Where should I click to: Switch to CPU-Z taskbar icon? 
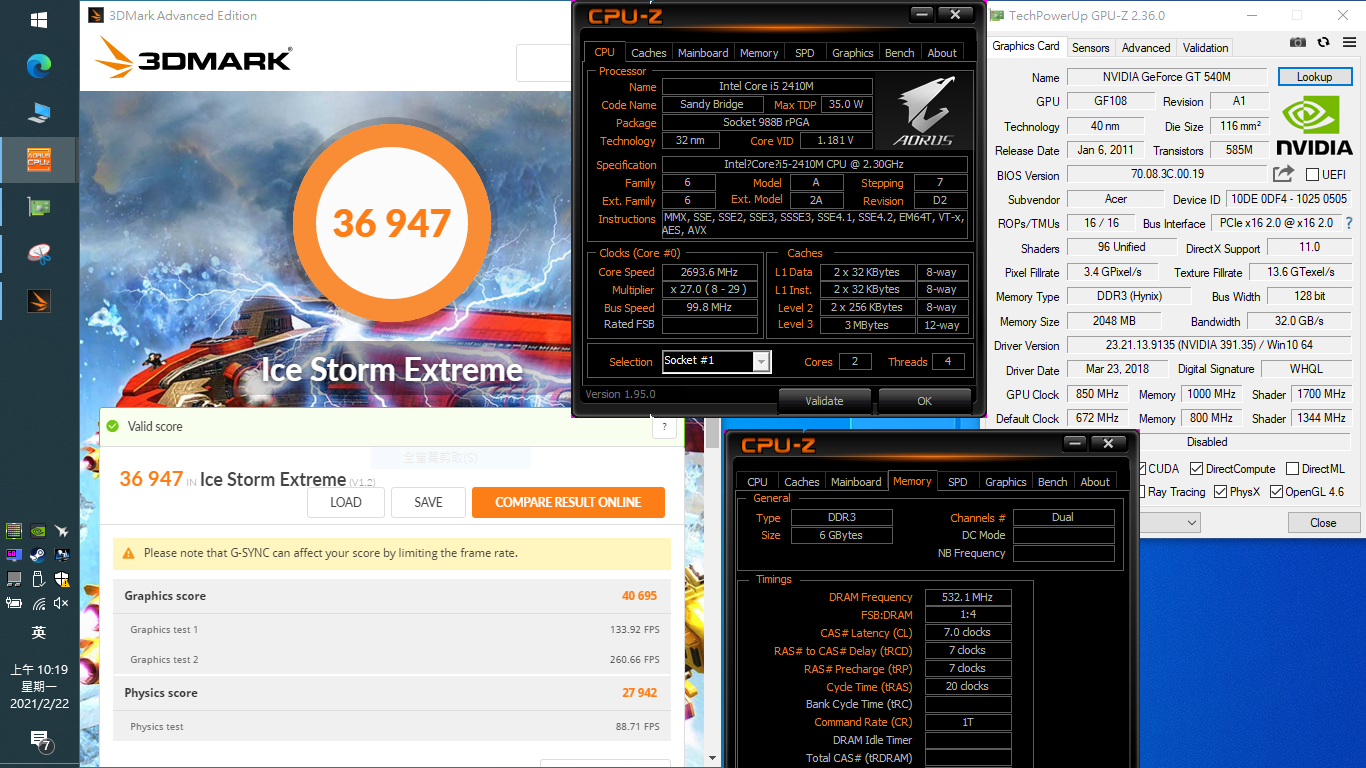coord(39,160)
